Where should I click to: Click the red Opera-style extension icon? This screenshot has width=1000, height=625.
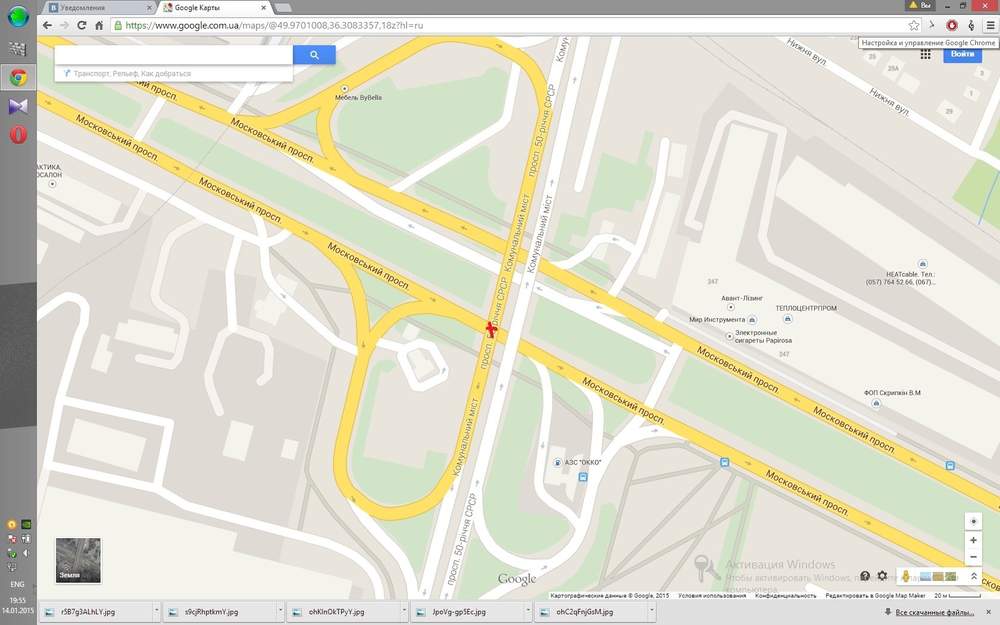pyautogui.click(x=952, y=26)
